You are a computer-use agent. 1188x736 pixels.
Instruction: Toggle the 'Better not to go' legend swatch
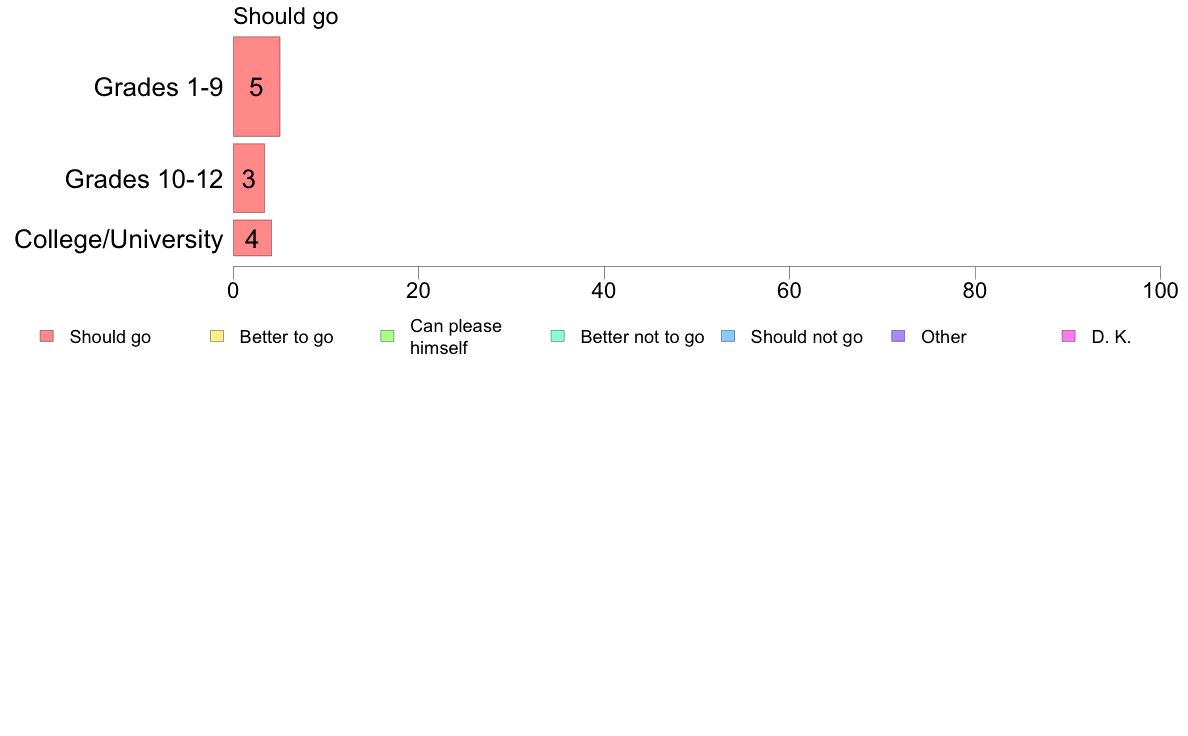click(x=558, y=336)
